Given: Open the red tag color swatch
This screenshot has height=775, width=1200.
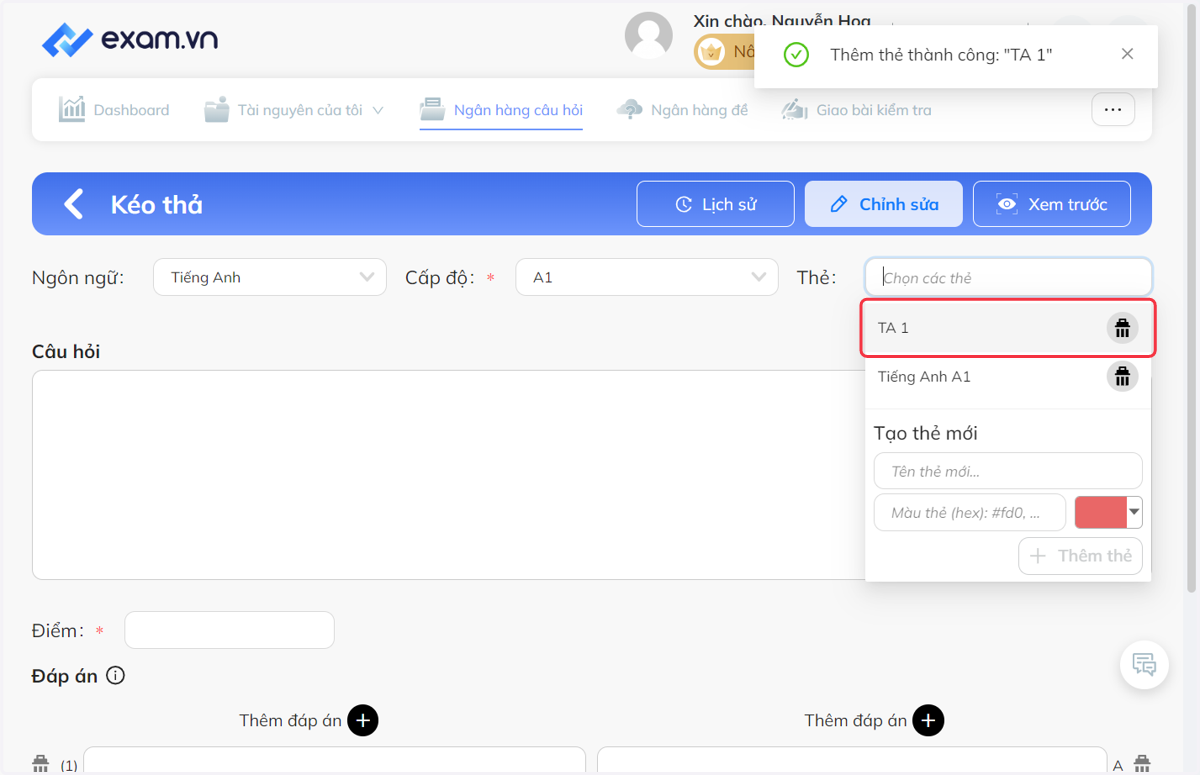Looking at the screenshot, I should coord(1100,512).
